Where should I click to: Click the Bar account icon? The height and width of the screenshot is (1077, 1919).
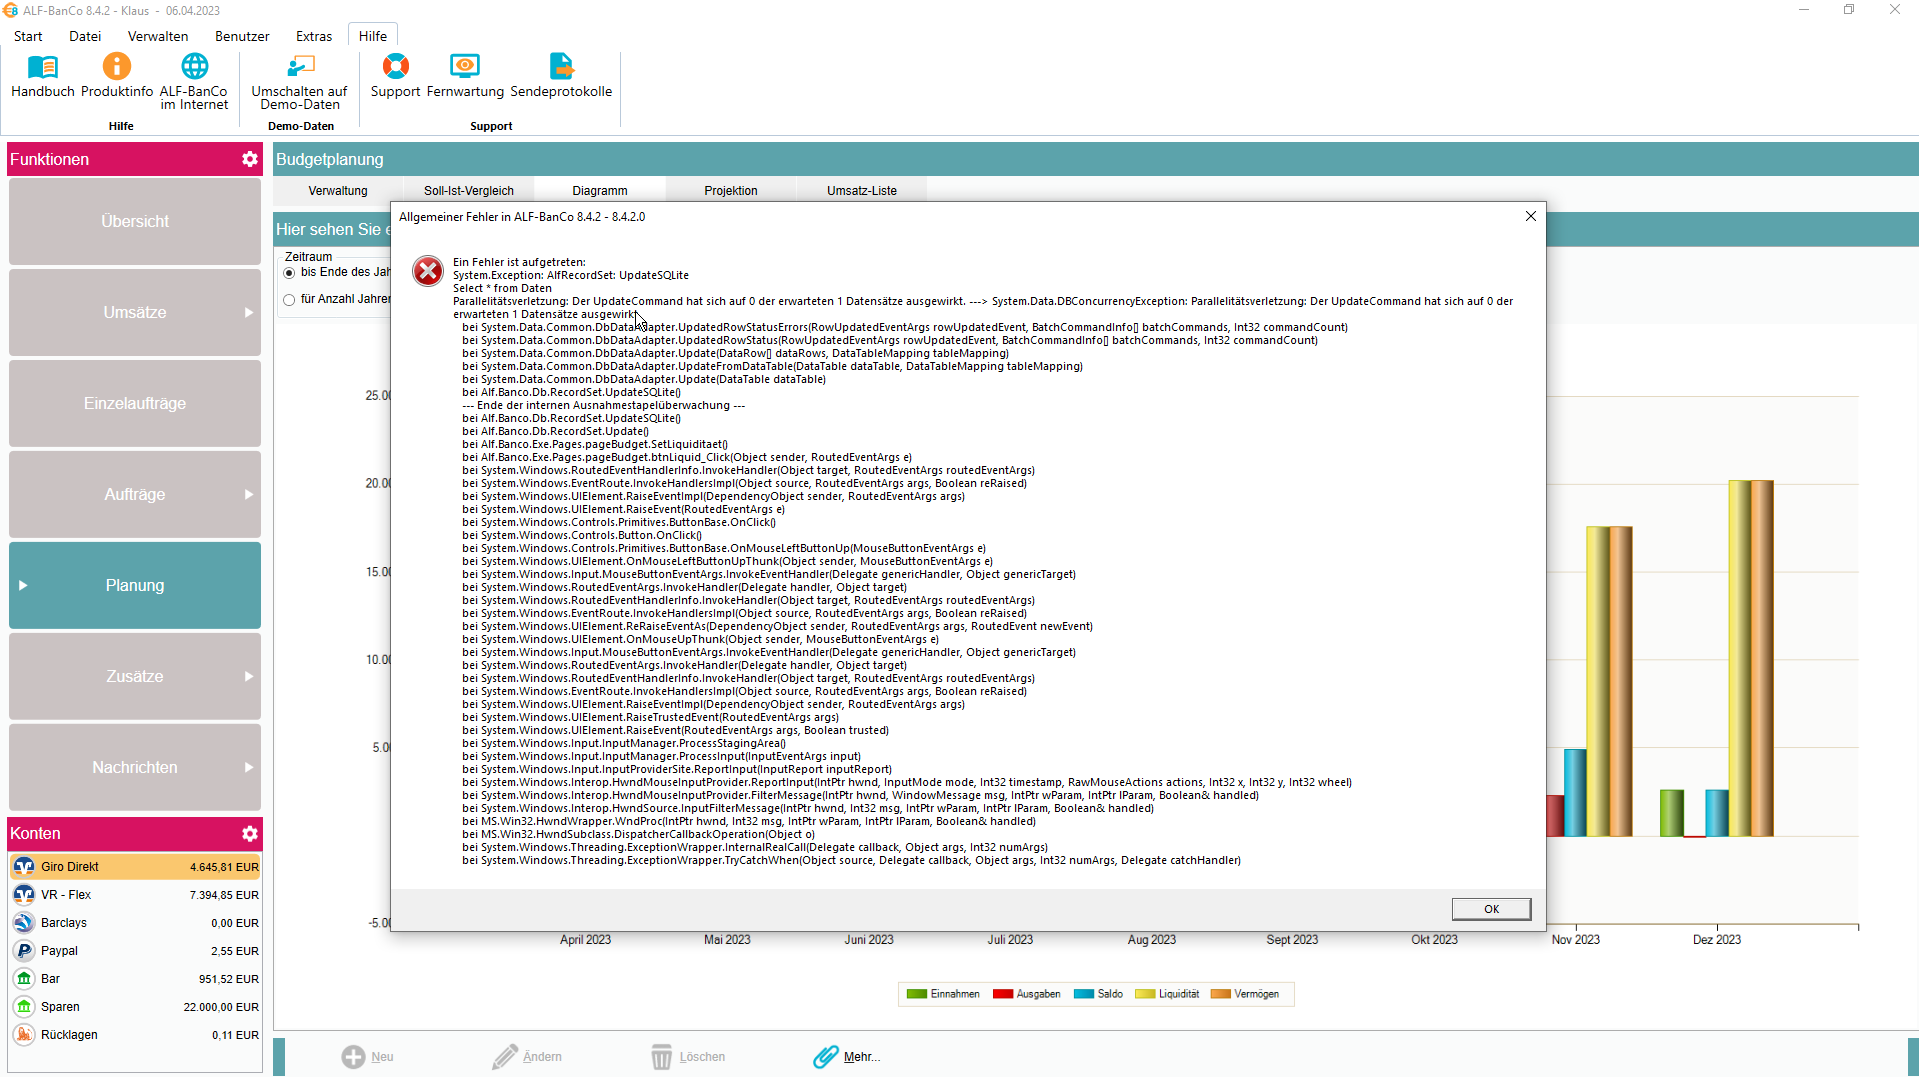tap(24, 979)
